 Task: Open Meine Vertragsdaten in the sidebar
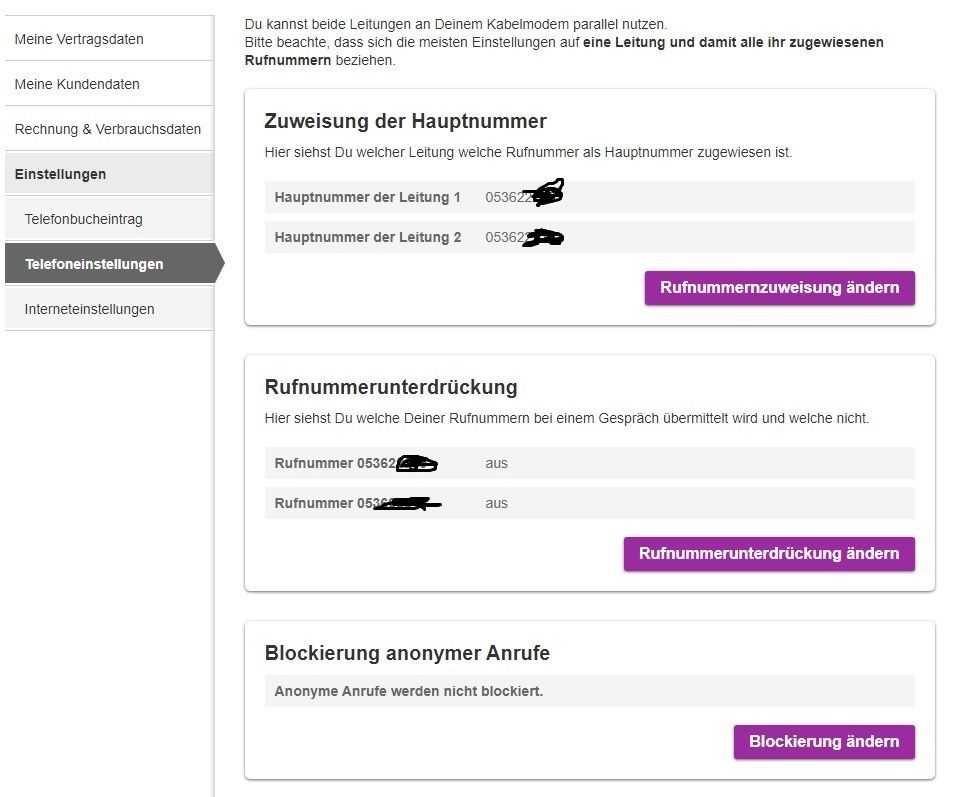click(x=79, y=39)
